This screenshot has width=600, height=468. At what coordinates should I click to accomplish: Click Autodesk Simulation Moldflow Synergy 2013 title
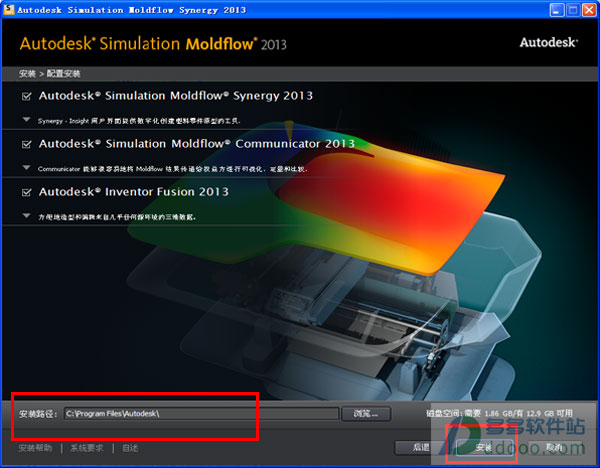pyautogui.click(x=176, y=96)
